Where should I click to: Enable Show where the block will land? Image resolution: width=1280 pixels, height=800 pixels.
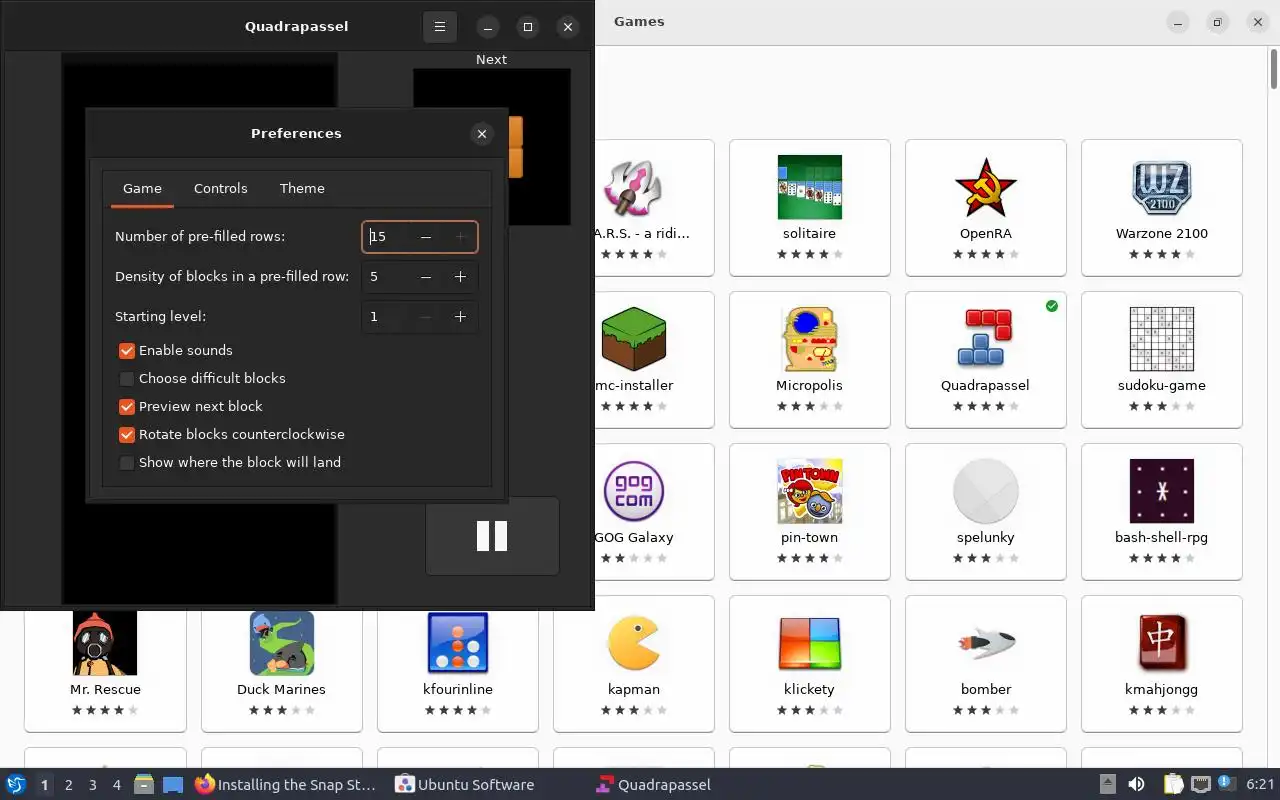coord(127,463)
